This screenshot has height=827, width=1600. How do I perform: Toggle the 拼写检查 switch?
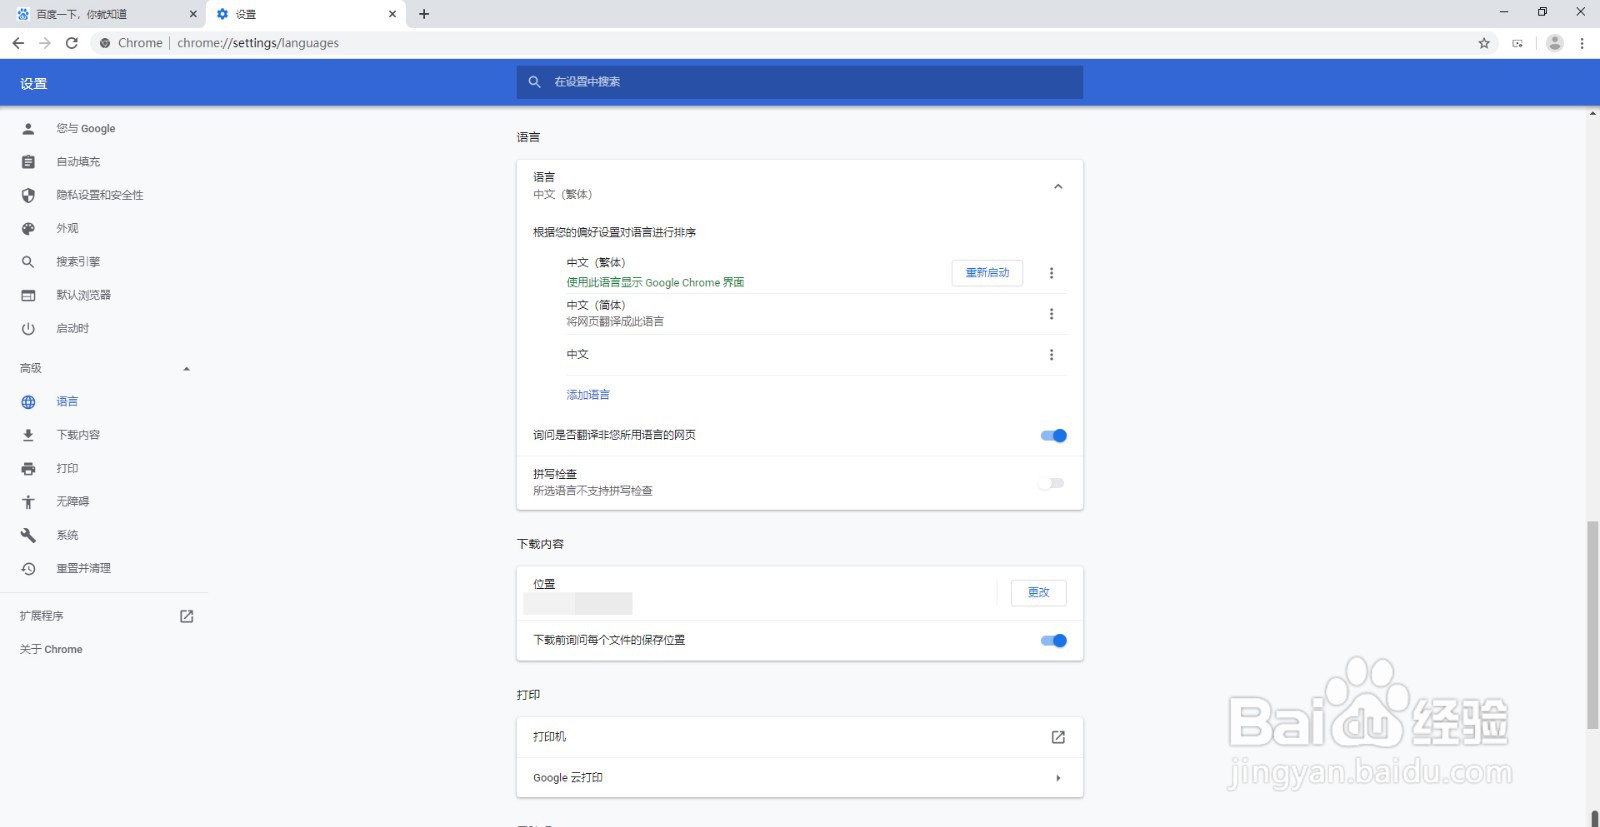pos(1051,483)
